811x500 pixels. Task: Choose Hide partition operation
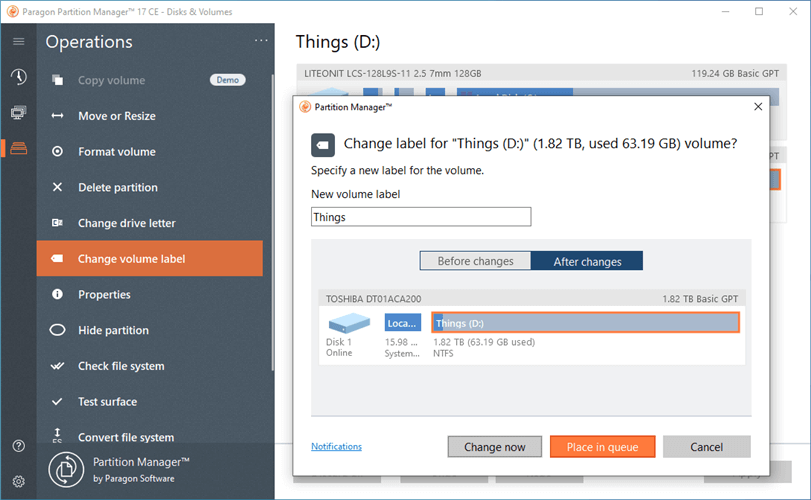[150, 330]
